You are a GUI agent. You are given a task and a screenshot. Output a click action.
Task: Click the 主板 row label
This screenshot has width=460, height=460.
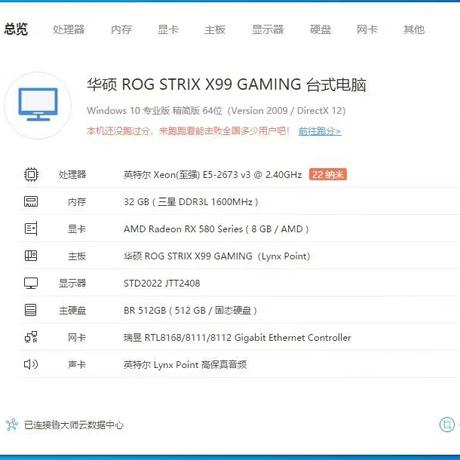(x=77, y=256)
